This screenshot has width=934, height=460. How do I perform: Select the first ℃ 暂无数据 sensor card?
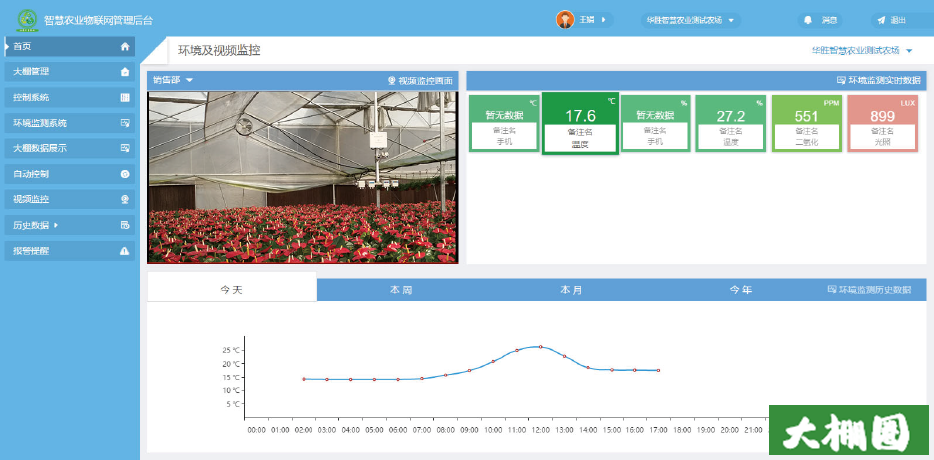(504, 123)
